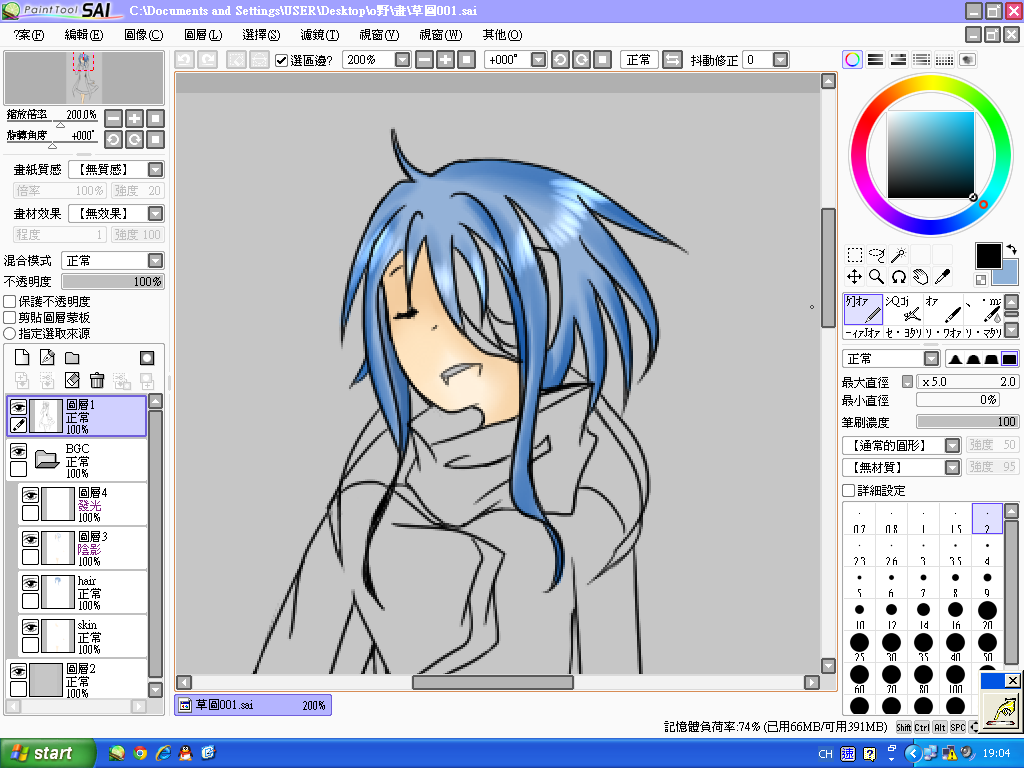Image resolution: width=1024 pixels, height=768 pixels.
Task: Activate the move layer tool
Action: pos(854,277)
